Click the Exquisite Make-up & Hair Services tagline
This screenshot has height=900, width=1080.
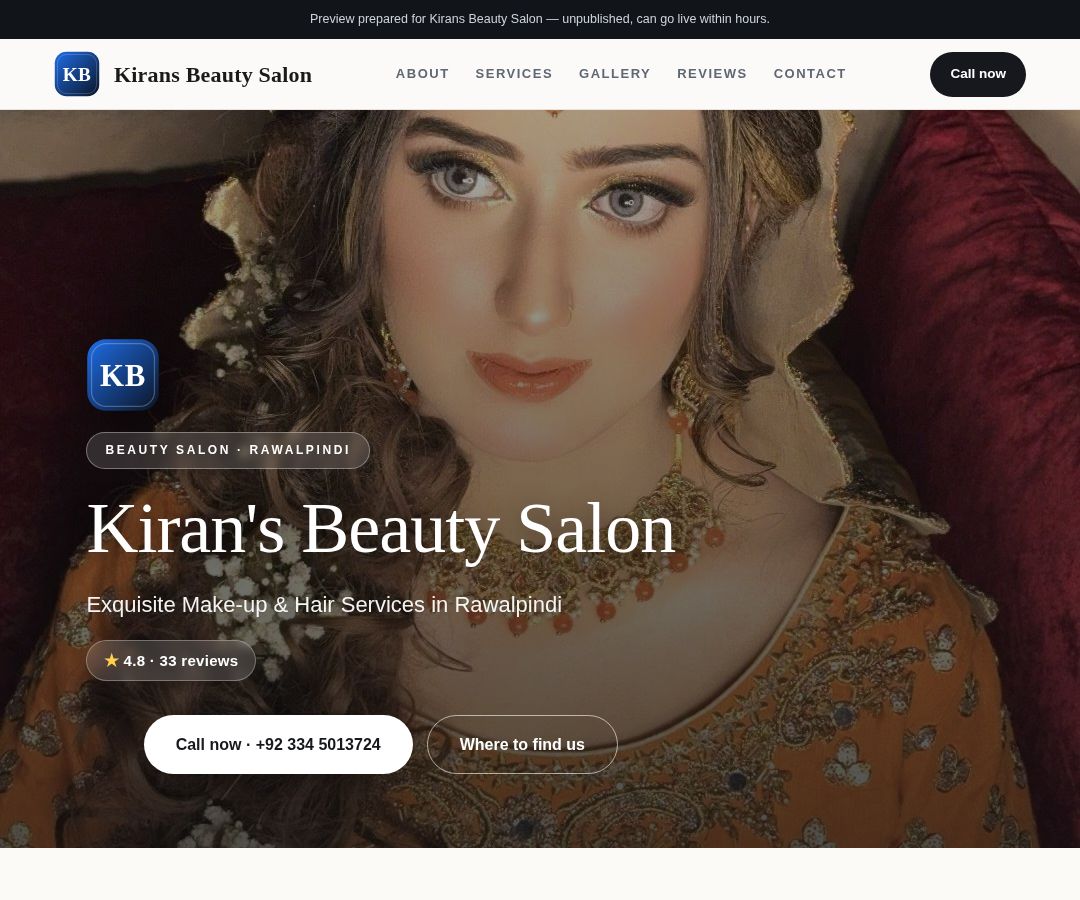coord(324,605)
